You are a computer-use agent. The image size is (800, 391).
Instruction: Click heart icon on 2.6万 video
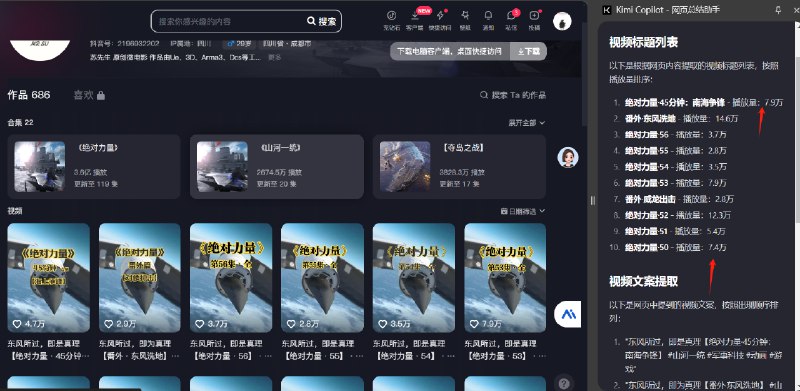(291, 324)
